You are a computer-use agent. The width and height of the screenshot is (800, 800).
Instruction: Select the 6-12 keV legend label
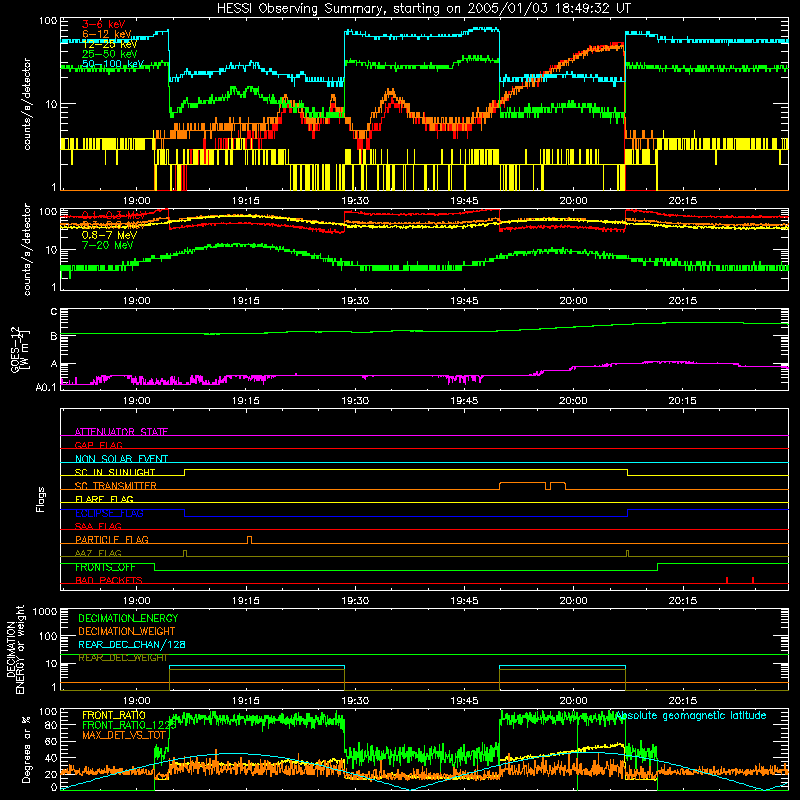pyautogui.click(x=106, y=34)
